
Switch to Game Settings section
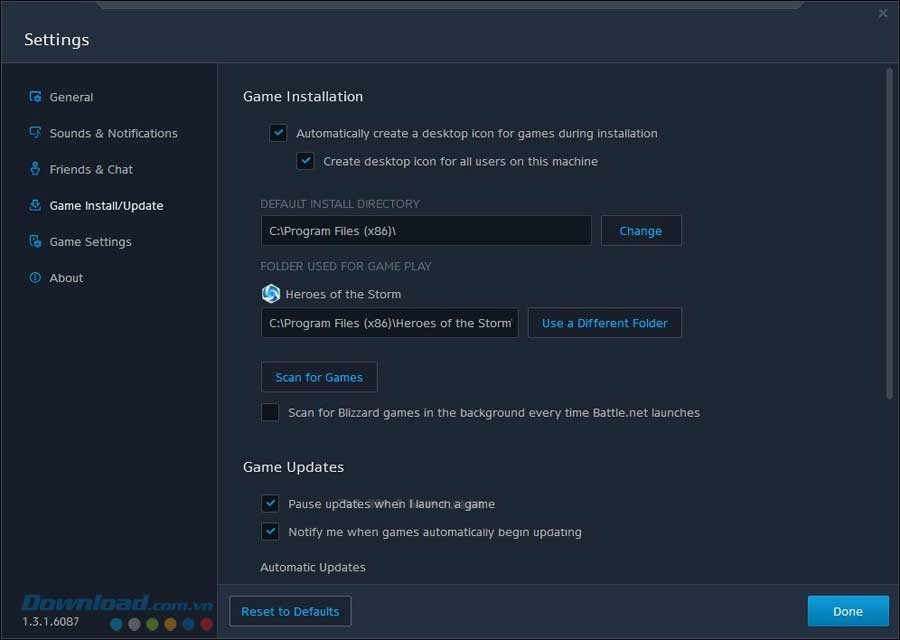tap(90, 241)
